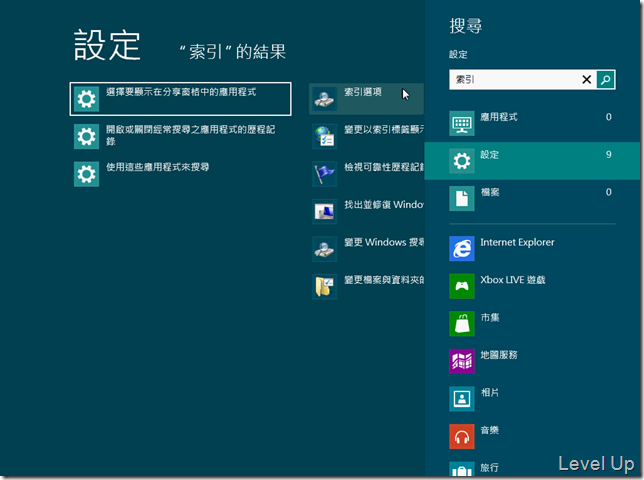Open the 變更檔案與資料夾 result text
The image size is (644, 480).
(x=384, y=280)
